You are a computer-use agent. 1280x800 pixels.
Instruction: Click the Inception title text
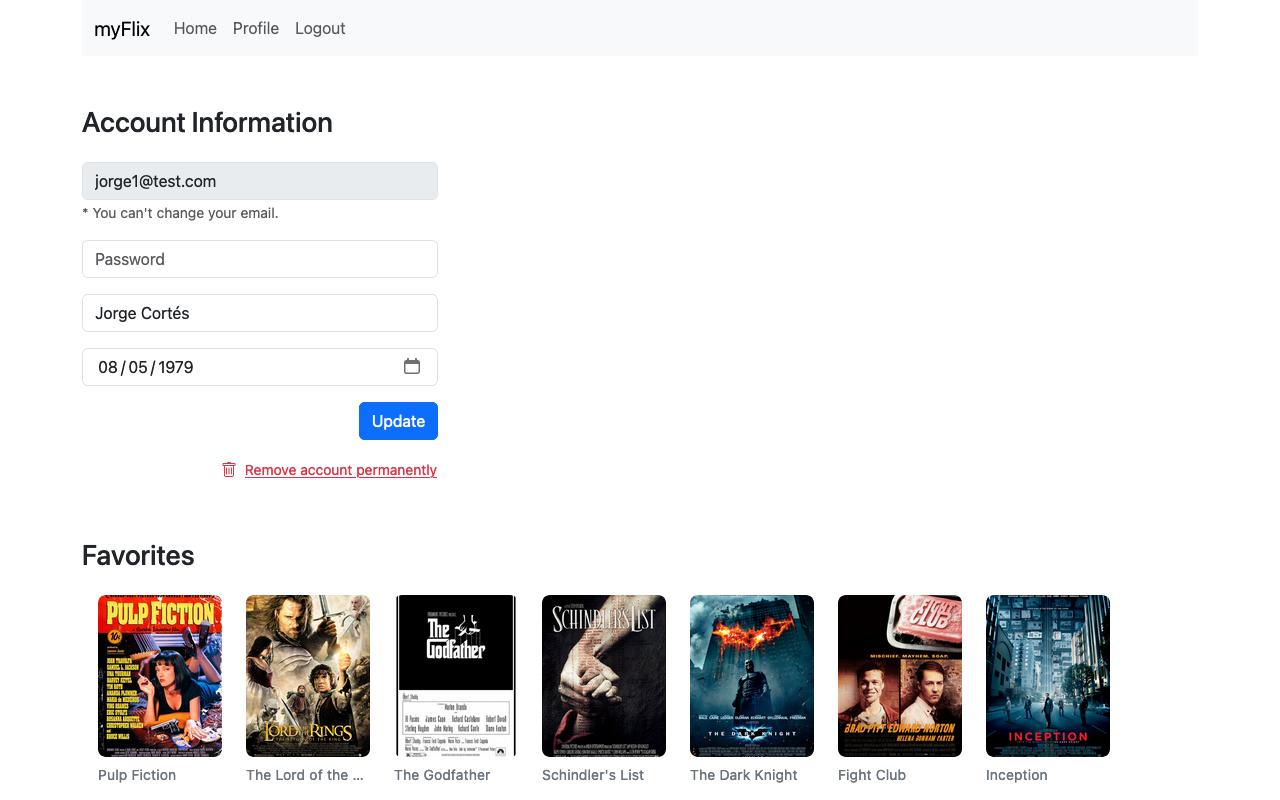[1017, 775]
